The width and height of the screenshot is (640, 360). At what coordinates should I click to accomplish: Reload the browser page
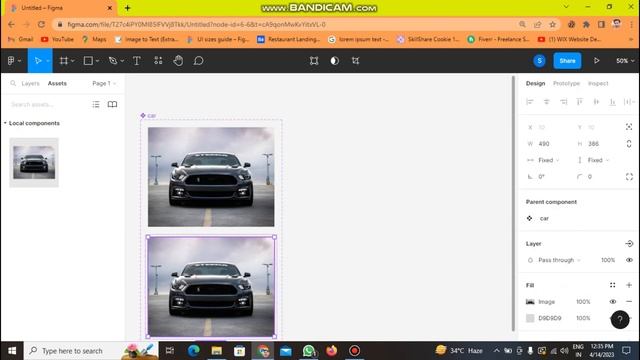pos(41,24)
